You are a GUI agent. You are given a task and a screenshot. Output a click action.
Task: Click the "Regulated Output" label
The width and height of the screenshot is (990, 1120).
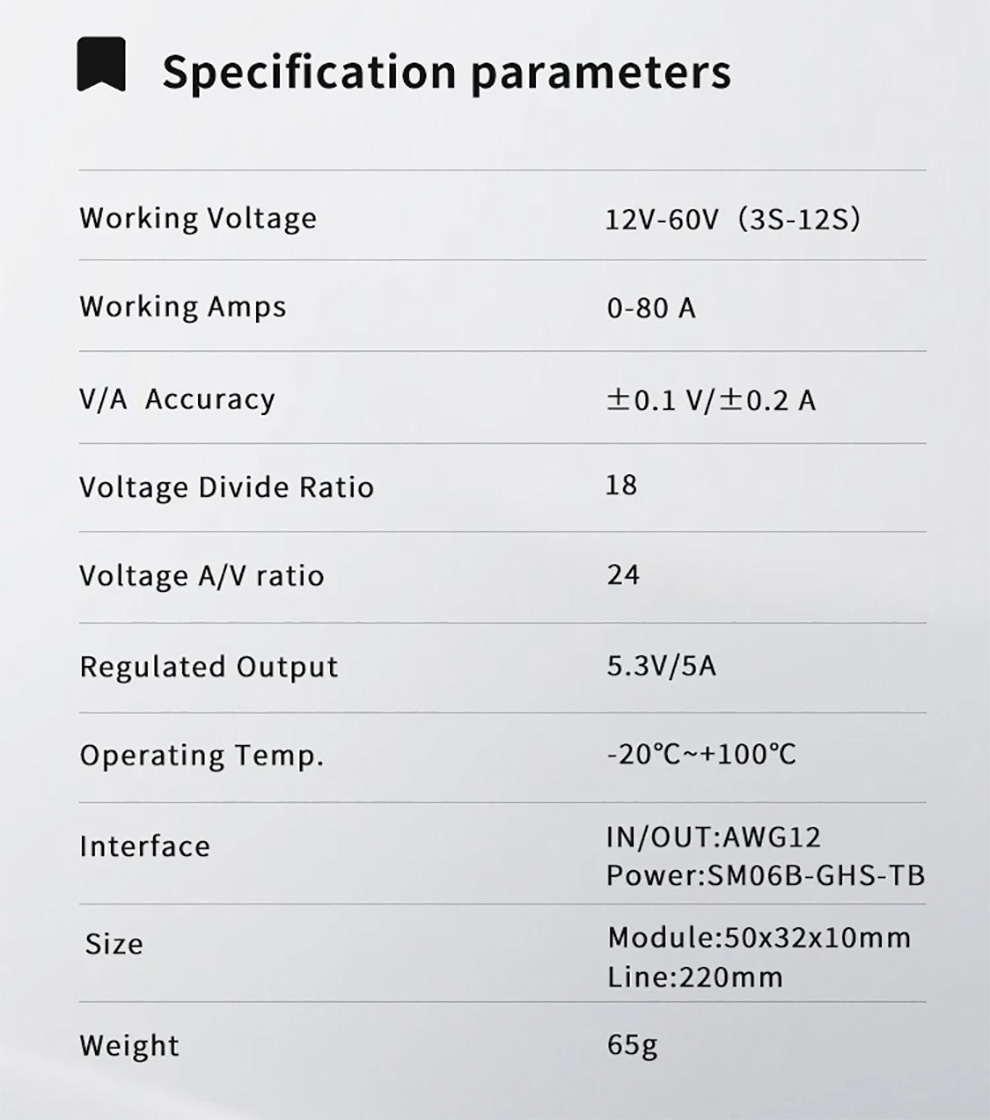209,667
